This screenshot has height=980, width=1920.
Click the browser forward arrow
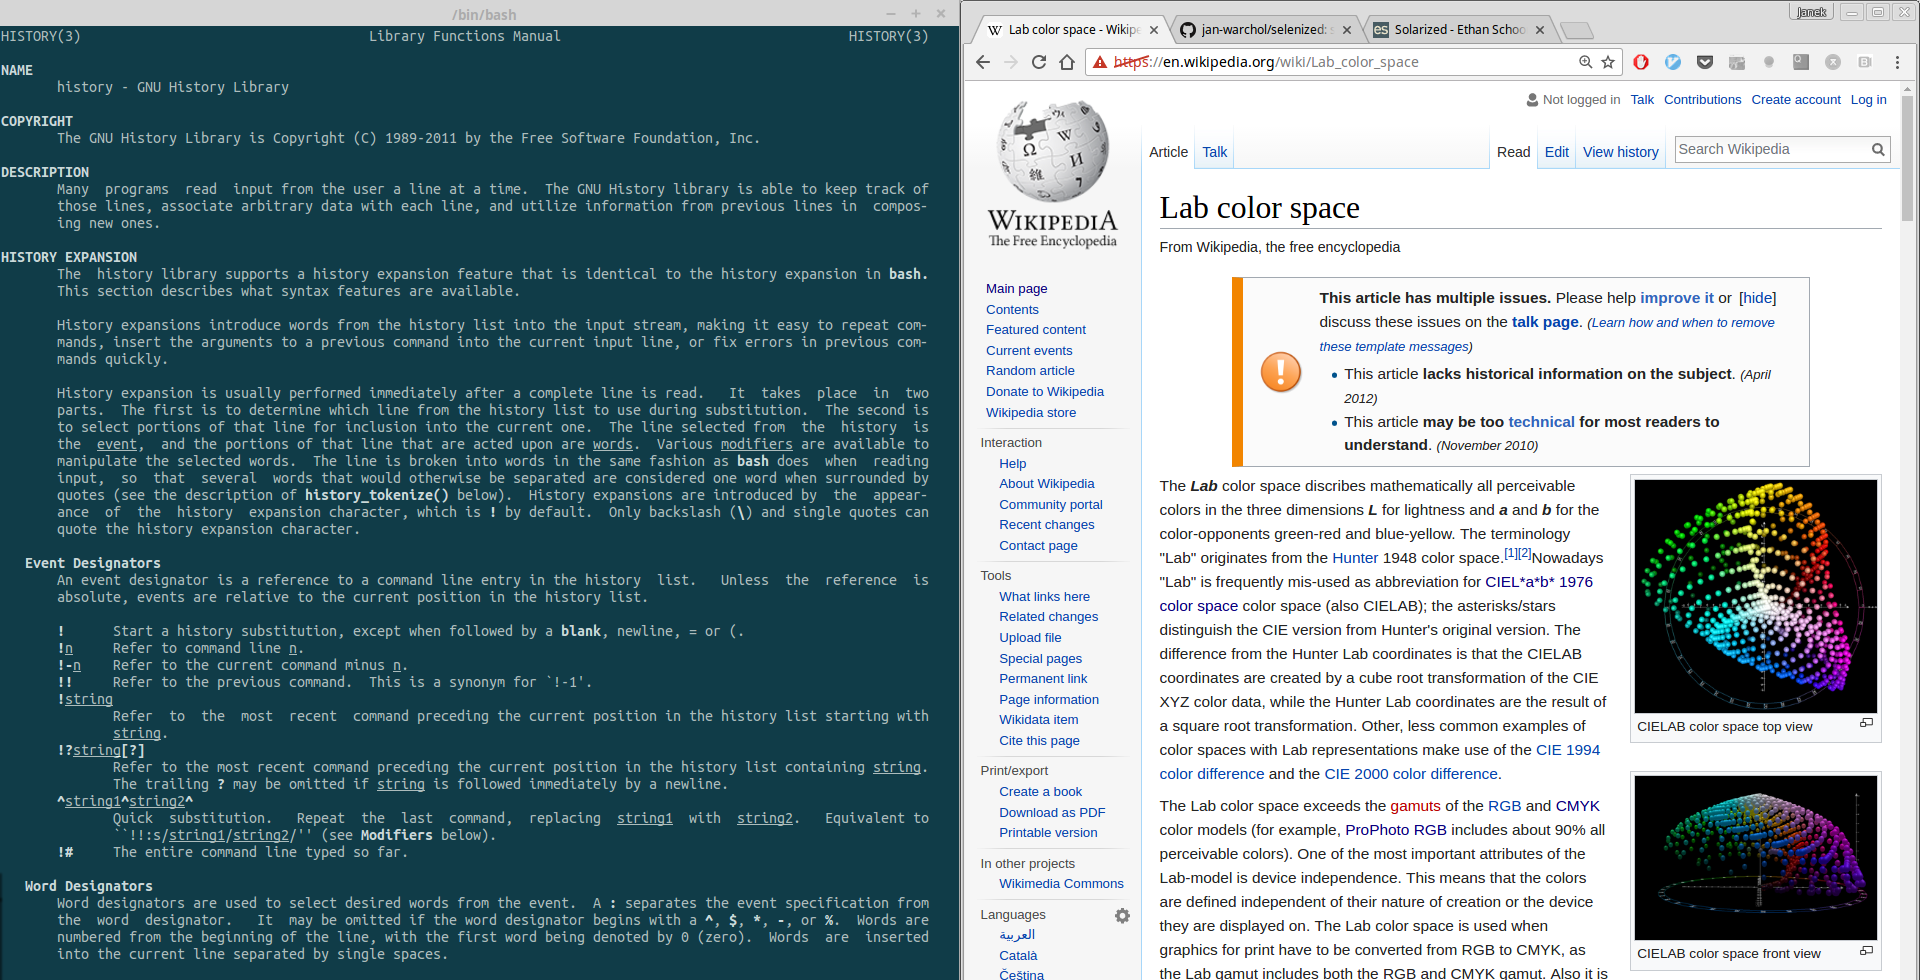tap(1011, 62)
